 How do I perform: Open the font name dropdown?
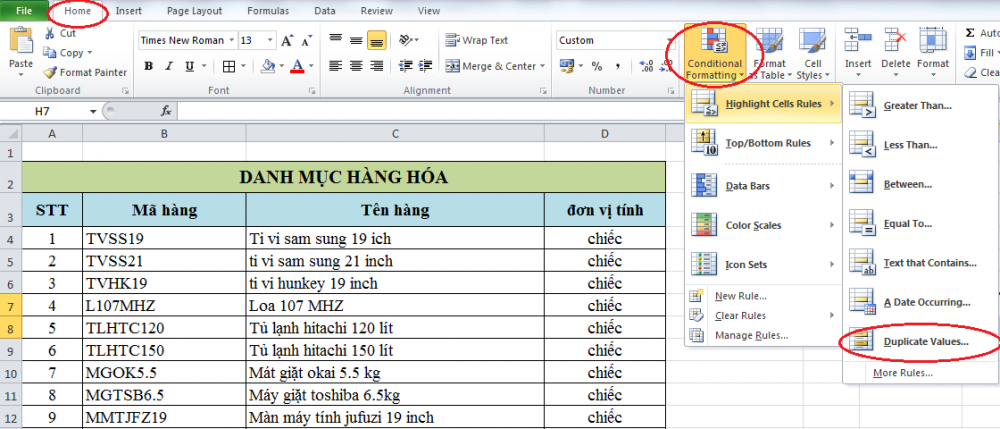click(x=231, y=40)
